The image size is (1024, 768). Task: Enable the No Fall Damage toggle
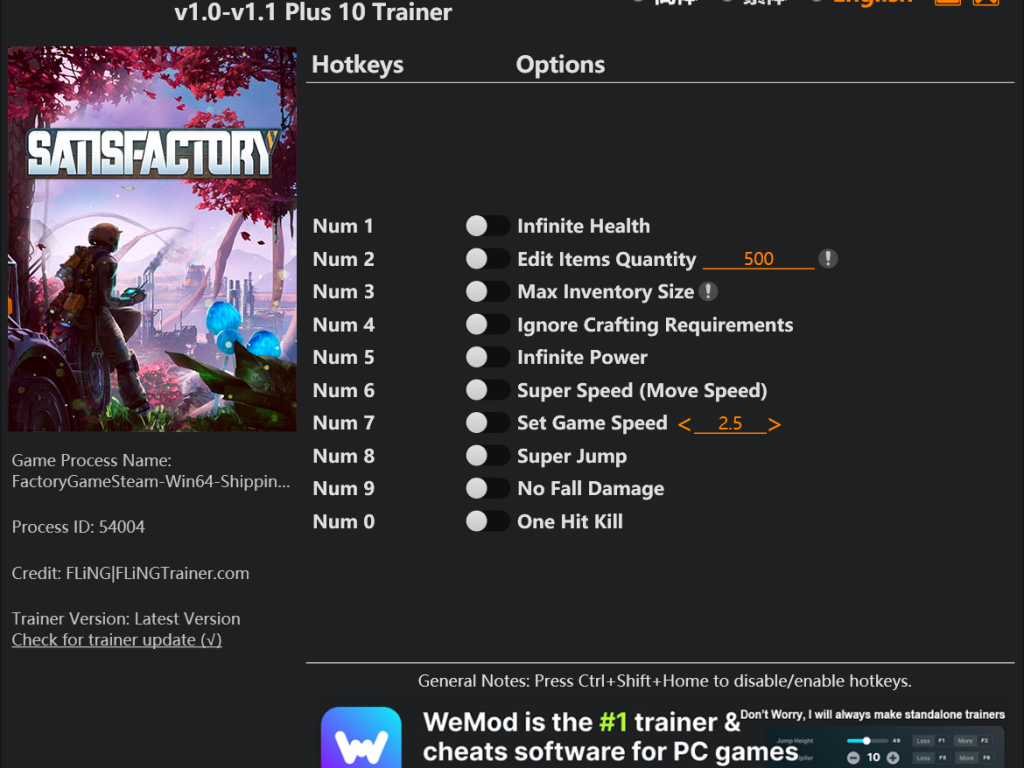[487, 488]
